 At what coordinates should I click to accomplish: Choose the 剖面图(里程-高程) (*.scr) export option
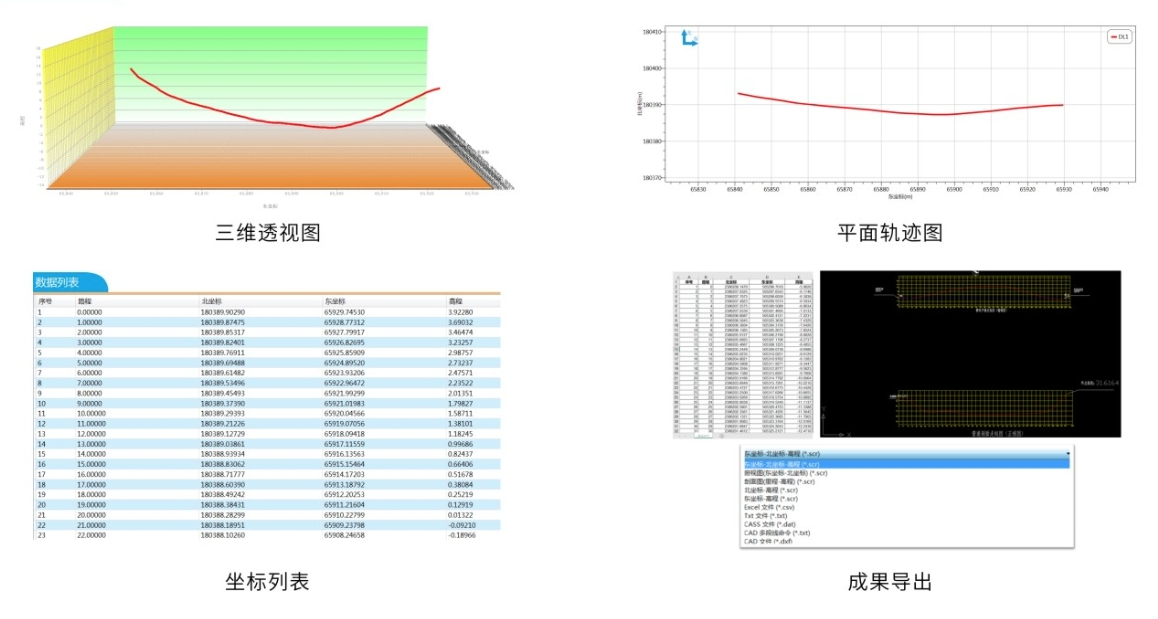coord(779,482)
